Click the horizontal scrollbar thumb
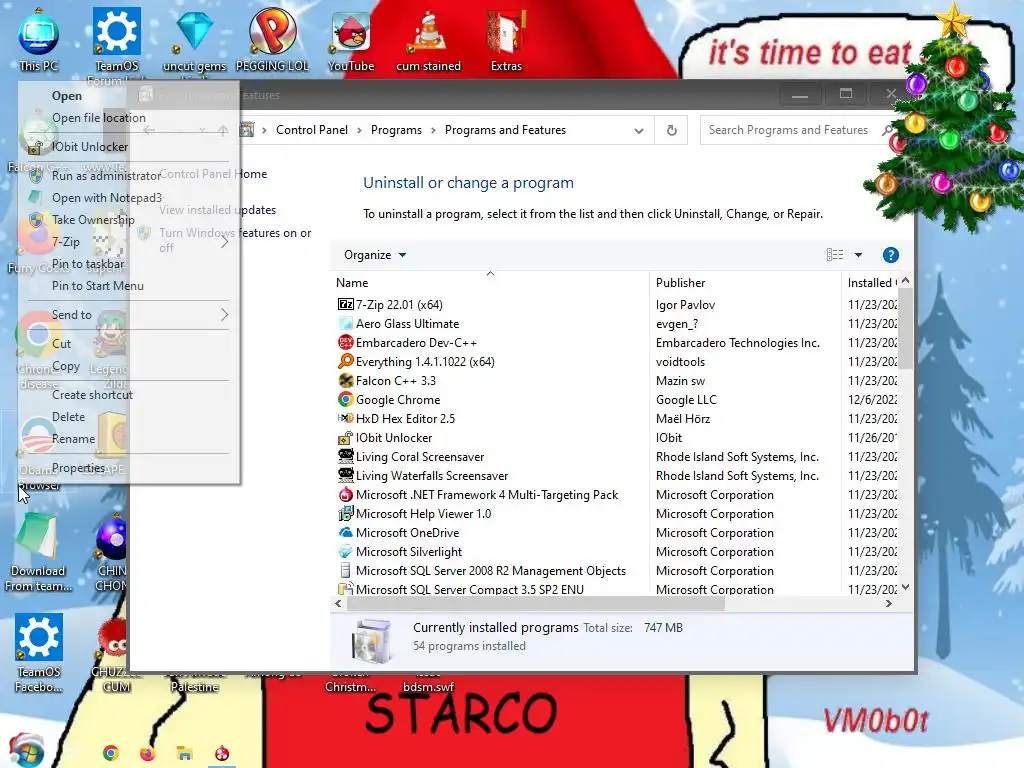The height and width of the screenshot is (768, 1024). pyautogui.click(x=536, y=603)
